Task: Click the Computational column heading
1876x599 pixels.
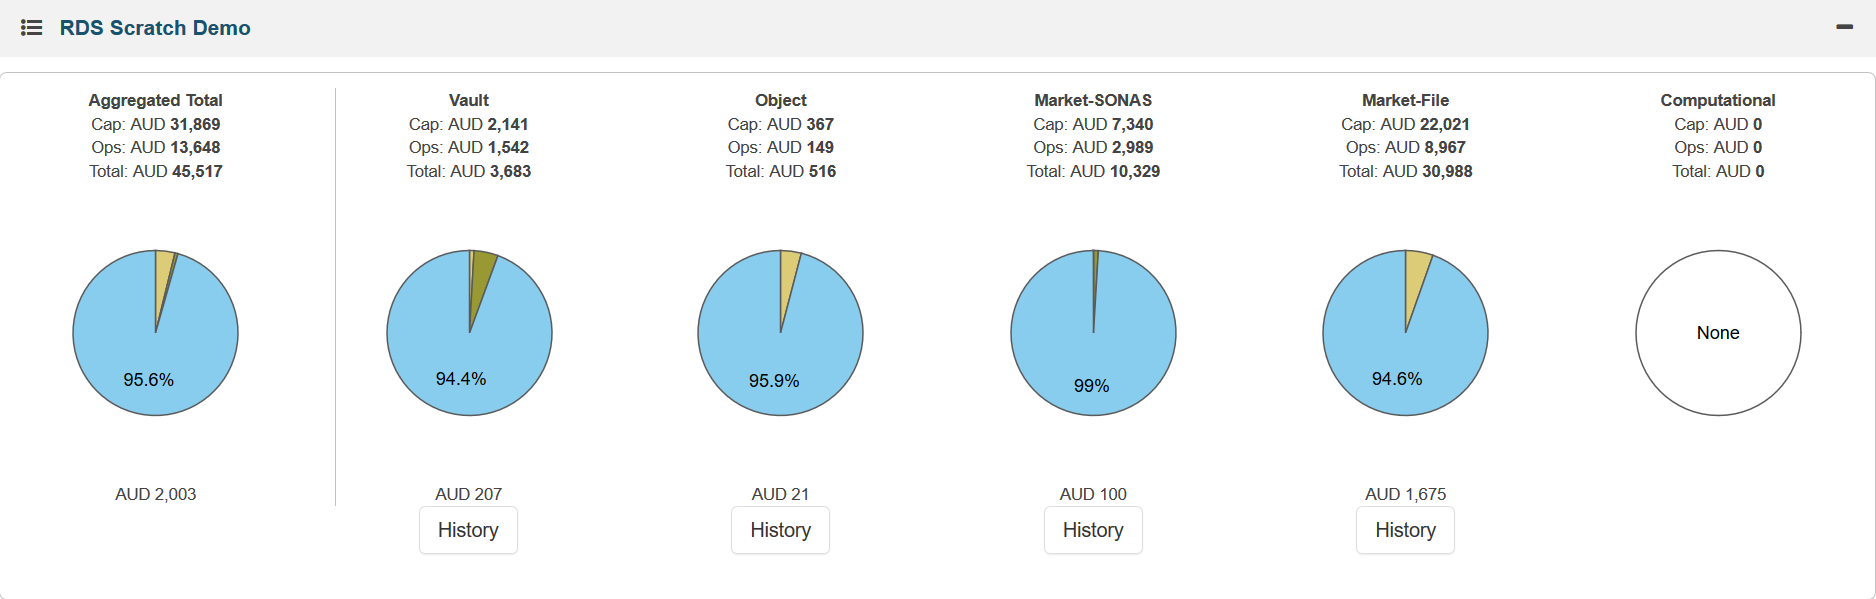Action: point(1718,100)
